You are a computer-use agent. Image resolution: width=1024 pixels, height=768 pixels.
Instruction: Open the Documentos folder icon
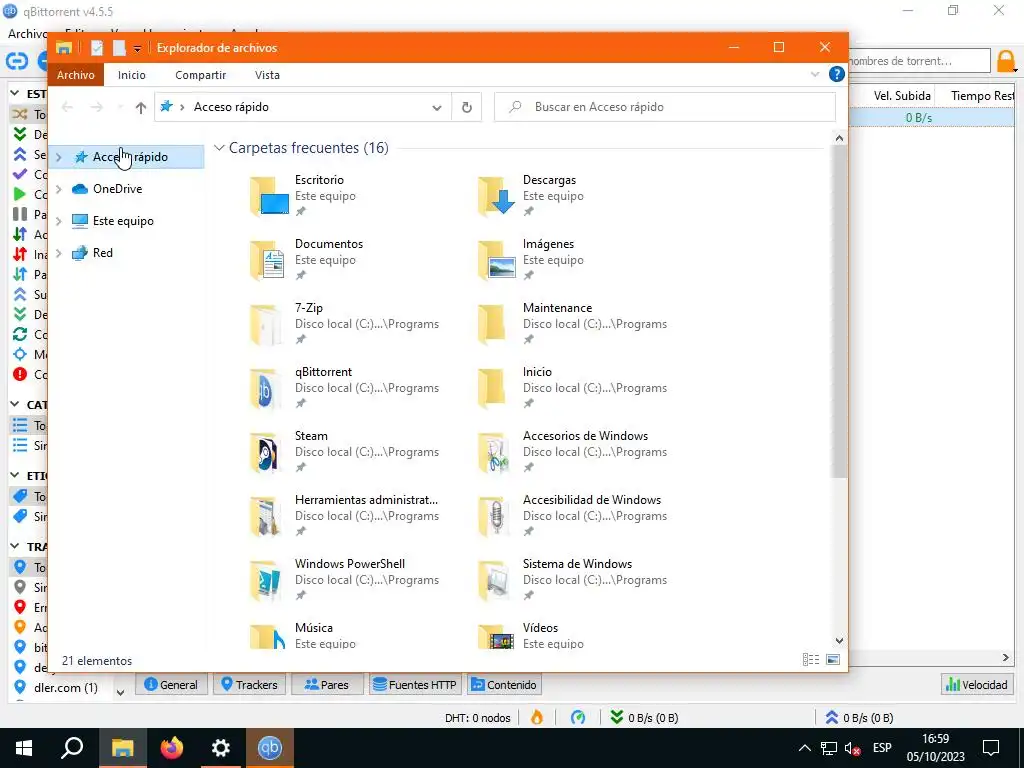(x=269, y=259)
